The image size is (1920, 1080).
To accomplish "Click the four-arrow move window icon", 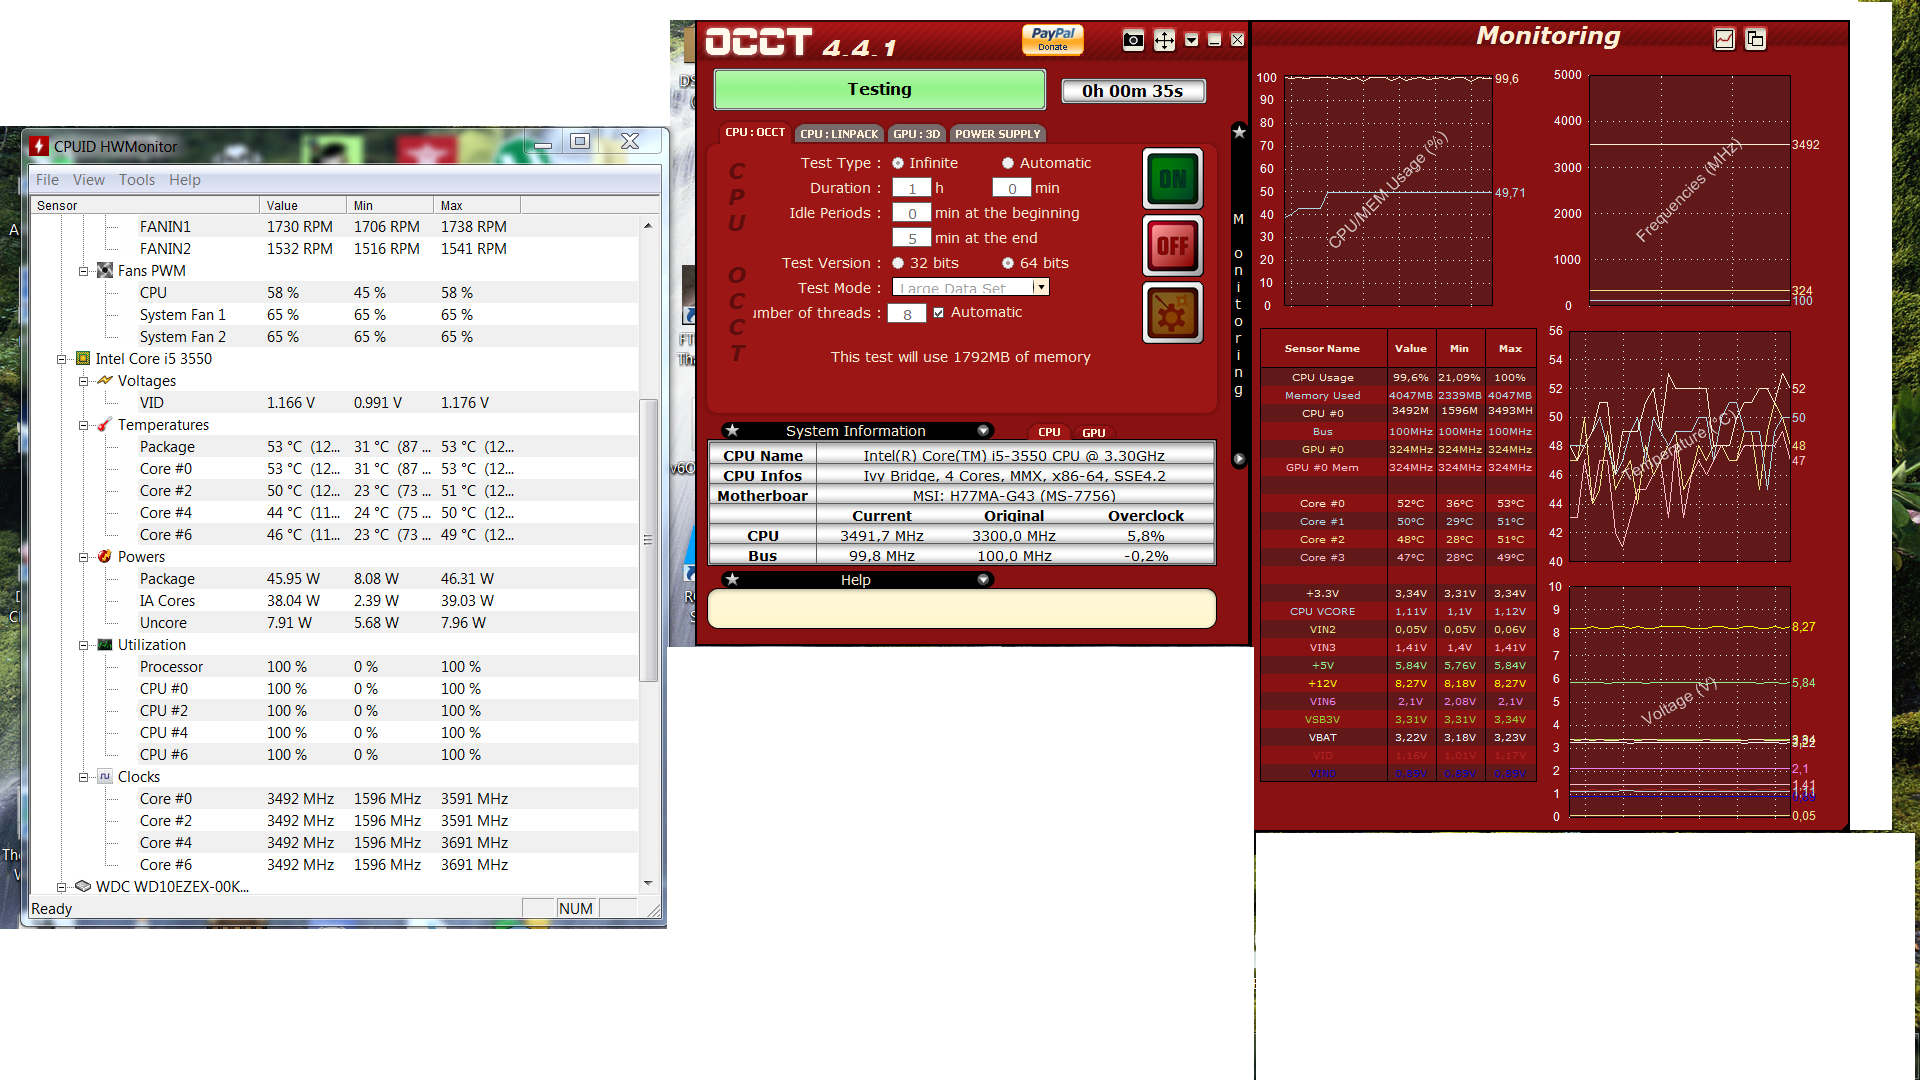I will click(x=1164, y=40).
